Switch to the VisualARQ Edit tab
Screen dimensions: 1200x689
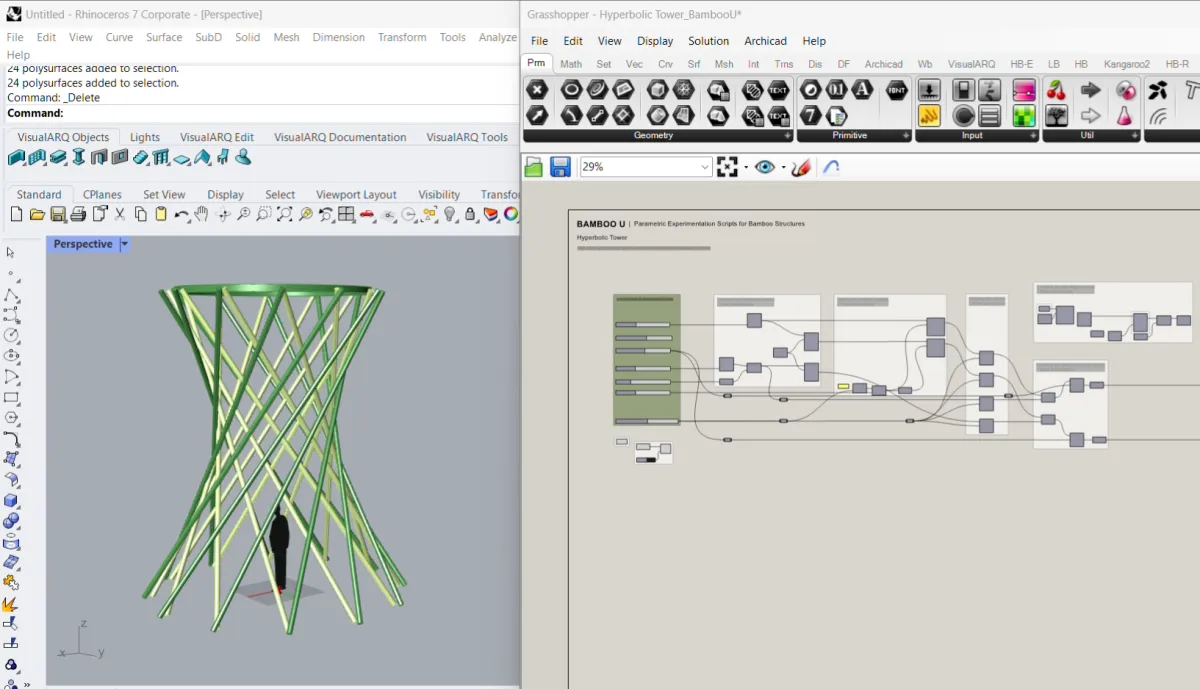click(216, 137)
